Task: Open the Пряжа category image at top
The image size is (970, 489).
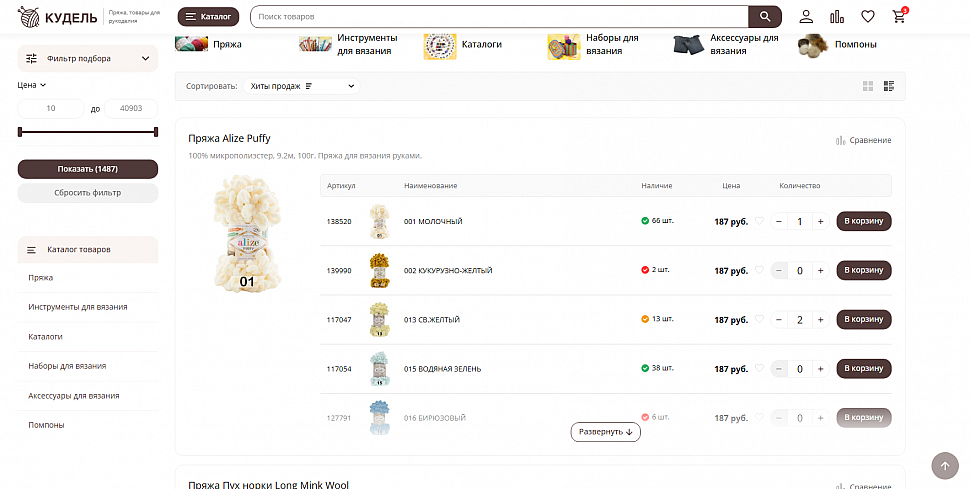Action: tap(191, 43)
